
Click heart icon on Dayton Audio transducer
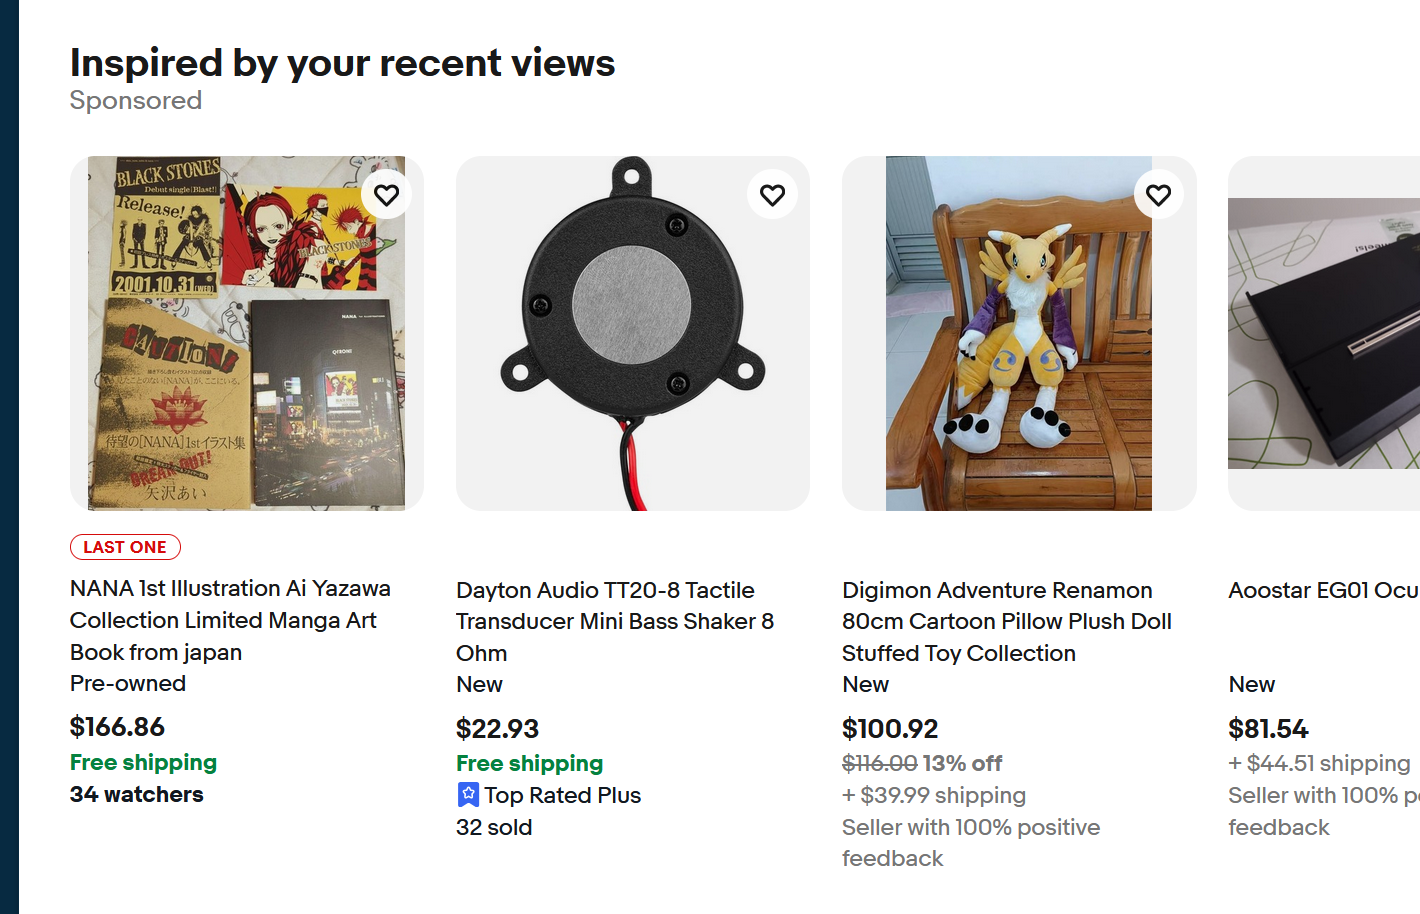point(772,195)
